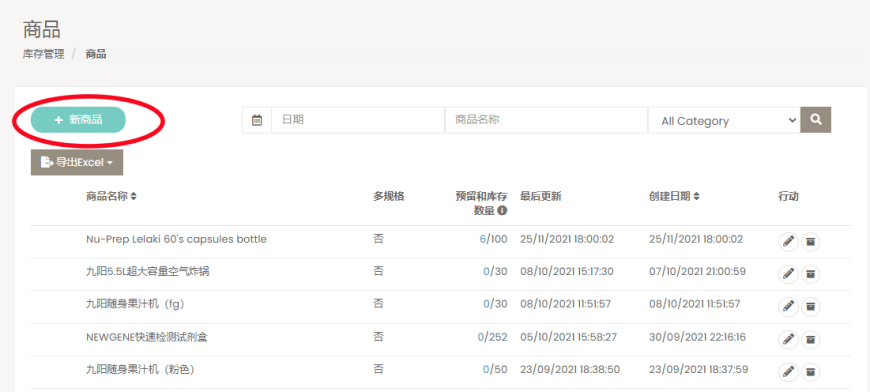Focus the 商品名称 search input field
Image resolution: width=870 pixels, height=392 pixels.
click(546, 120)
